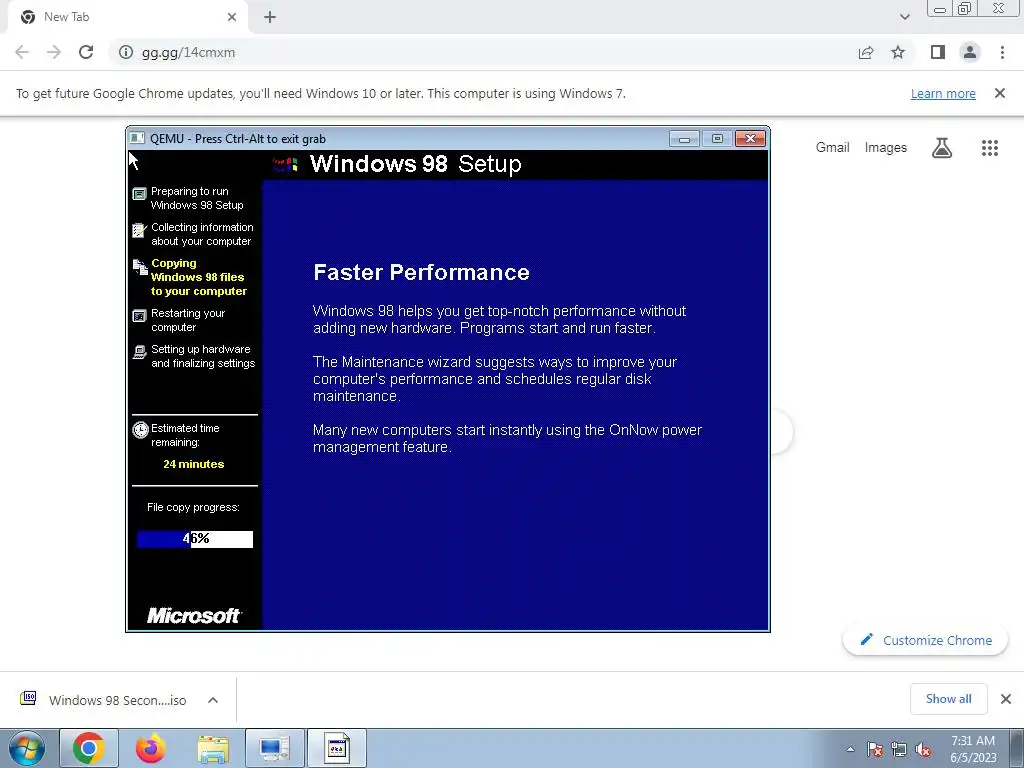
Task: Launch Firefox from the taskbar
Action: [x=151, y=748]
